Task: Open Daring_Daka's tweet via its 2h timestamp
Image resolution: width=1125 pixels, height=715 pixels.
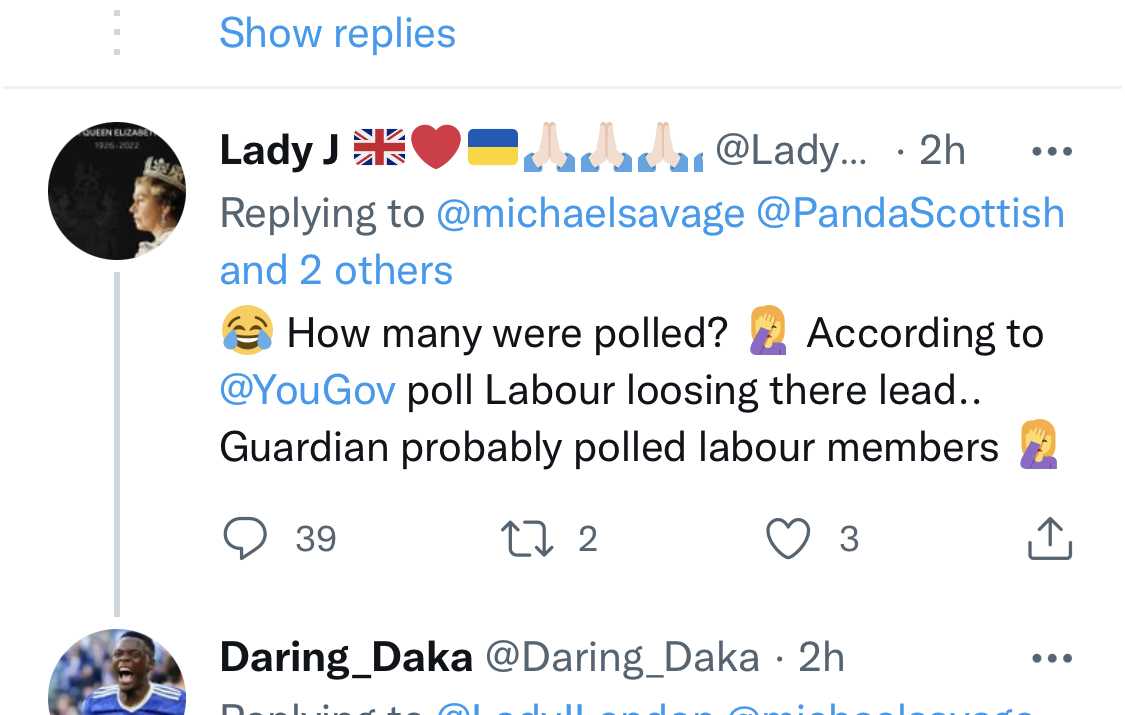Action: (821, 658)
